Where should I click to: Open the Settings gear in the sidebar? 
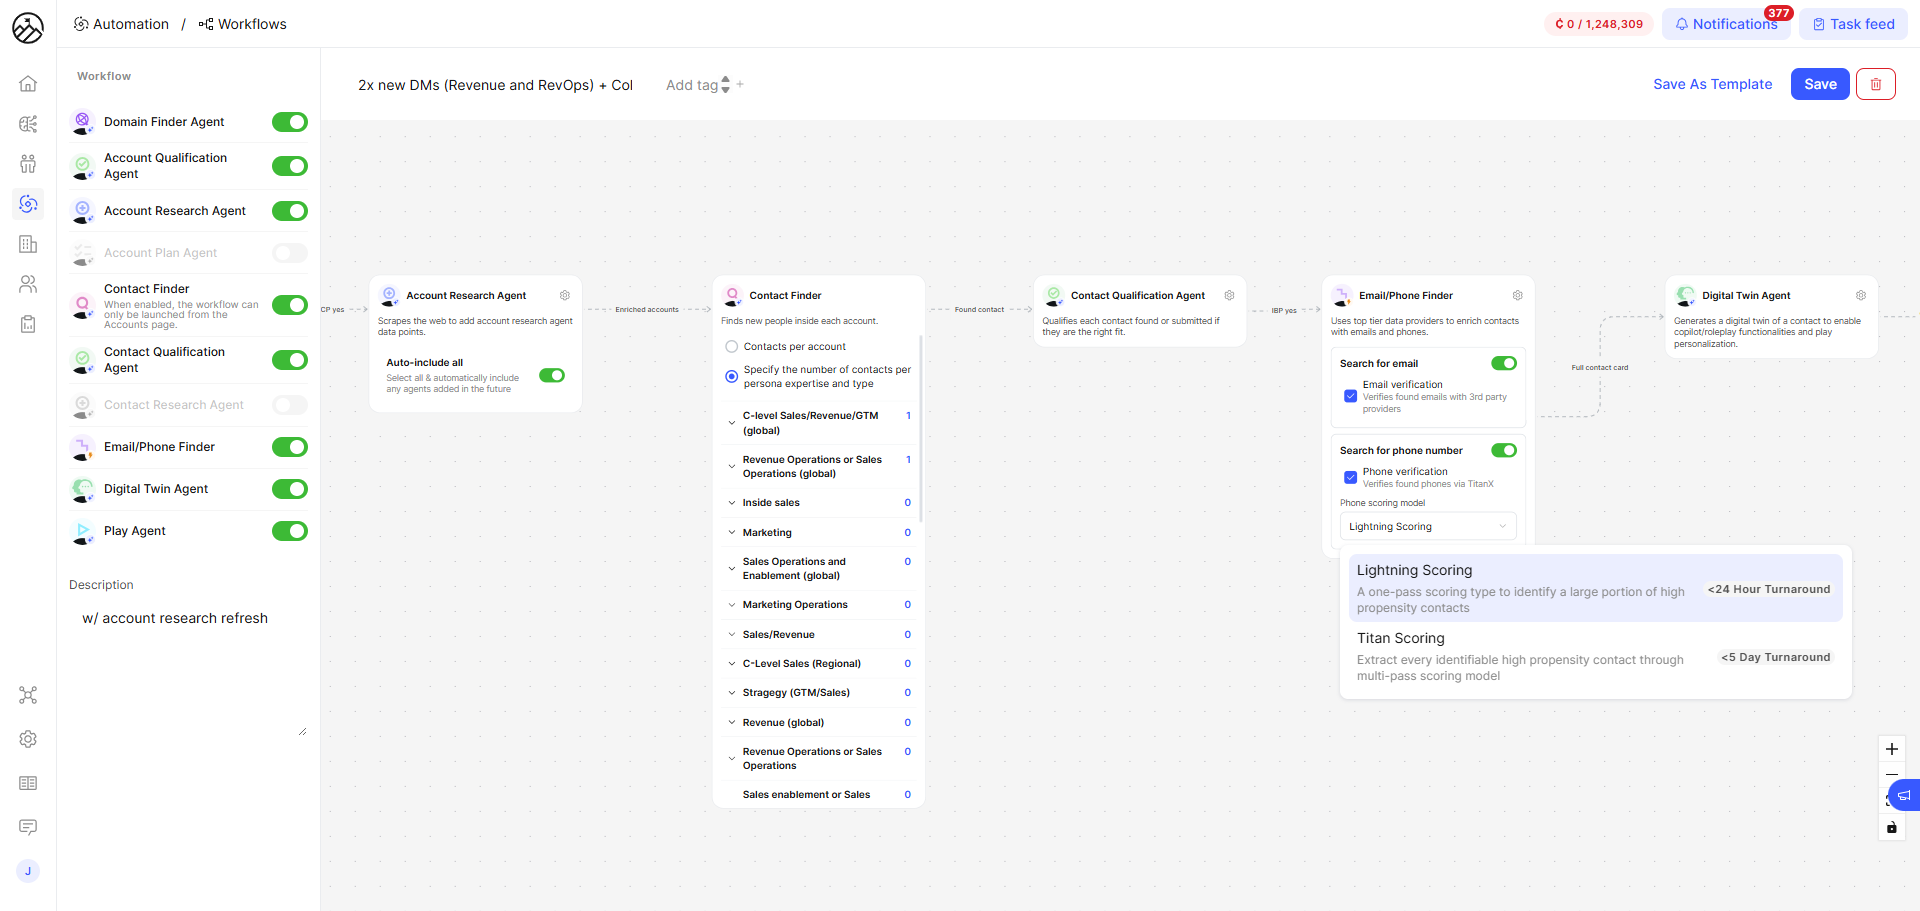[27, 739]
